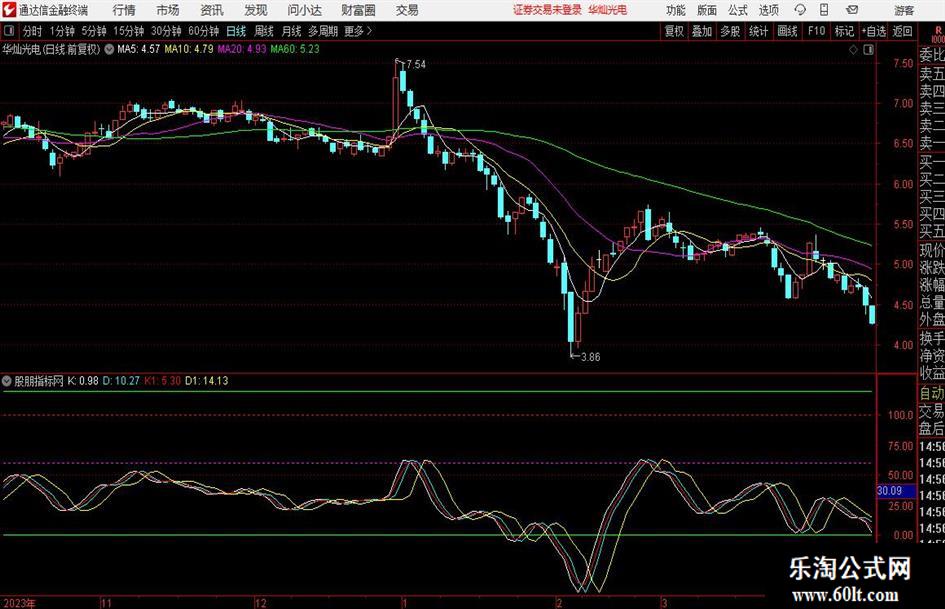Click the 通达信 red logo icon
The height and width of the screenshot is (609, 945).
coord(10,10)
